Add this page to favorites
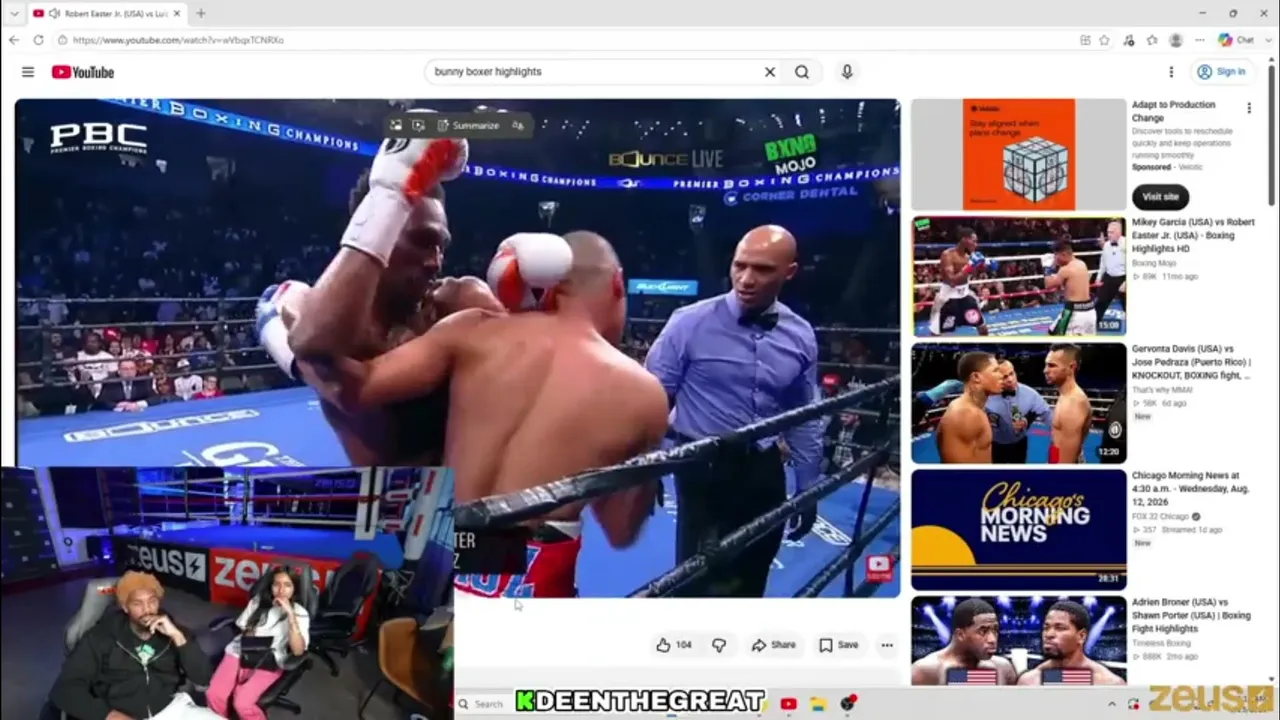Viewport: 1280px width, 720px height. (x=1105, y=40)
